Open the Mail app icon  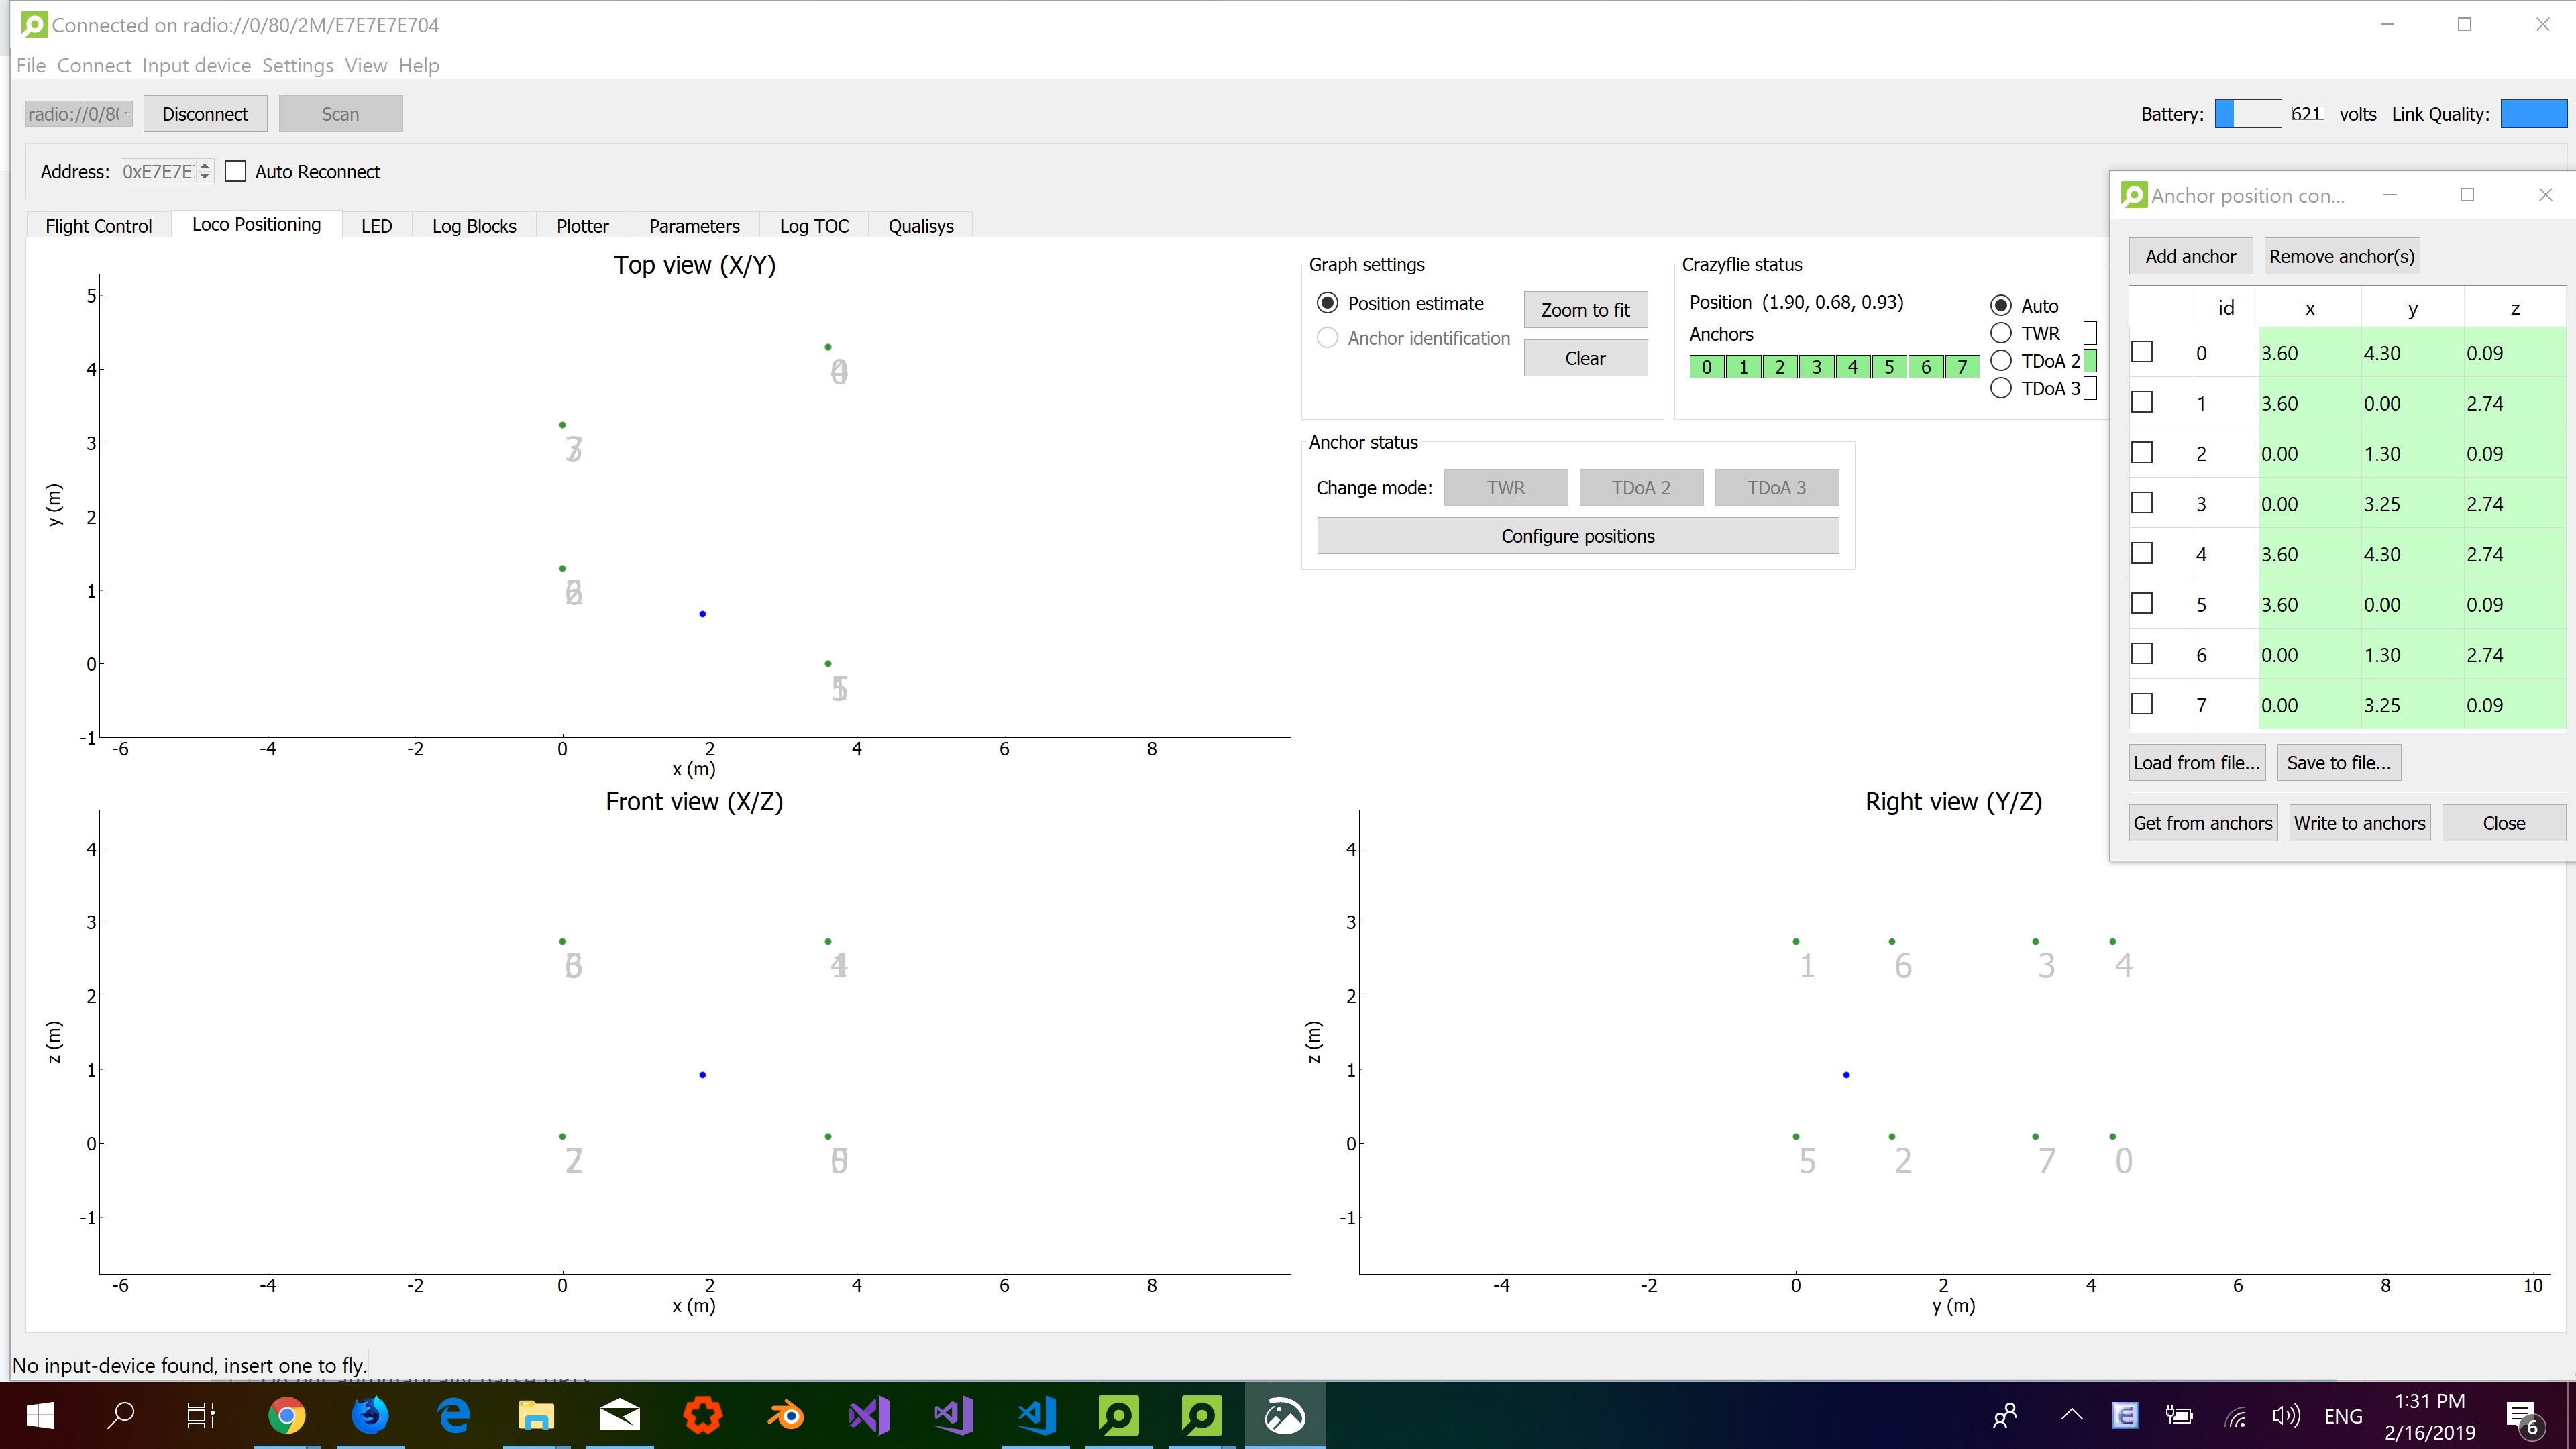tap(619, 1416)
